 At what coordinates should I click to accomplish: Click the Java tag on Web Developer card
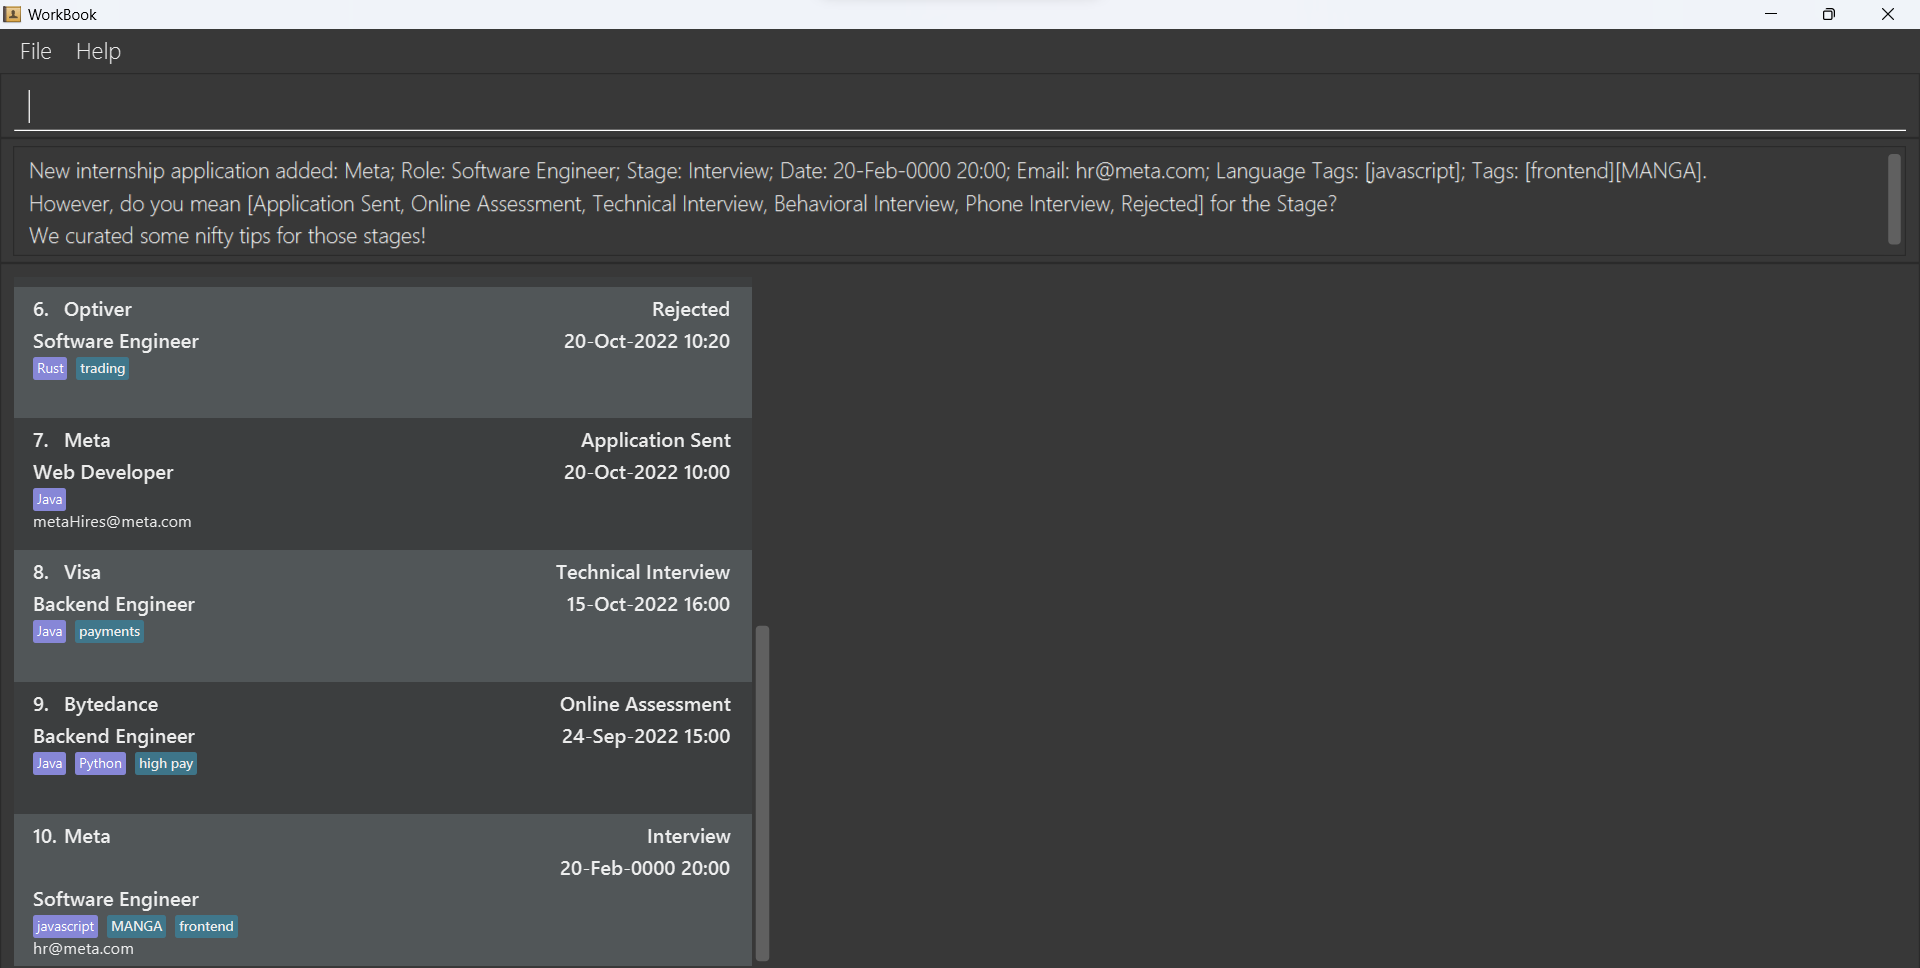point(49,499)
